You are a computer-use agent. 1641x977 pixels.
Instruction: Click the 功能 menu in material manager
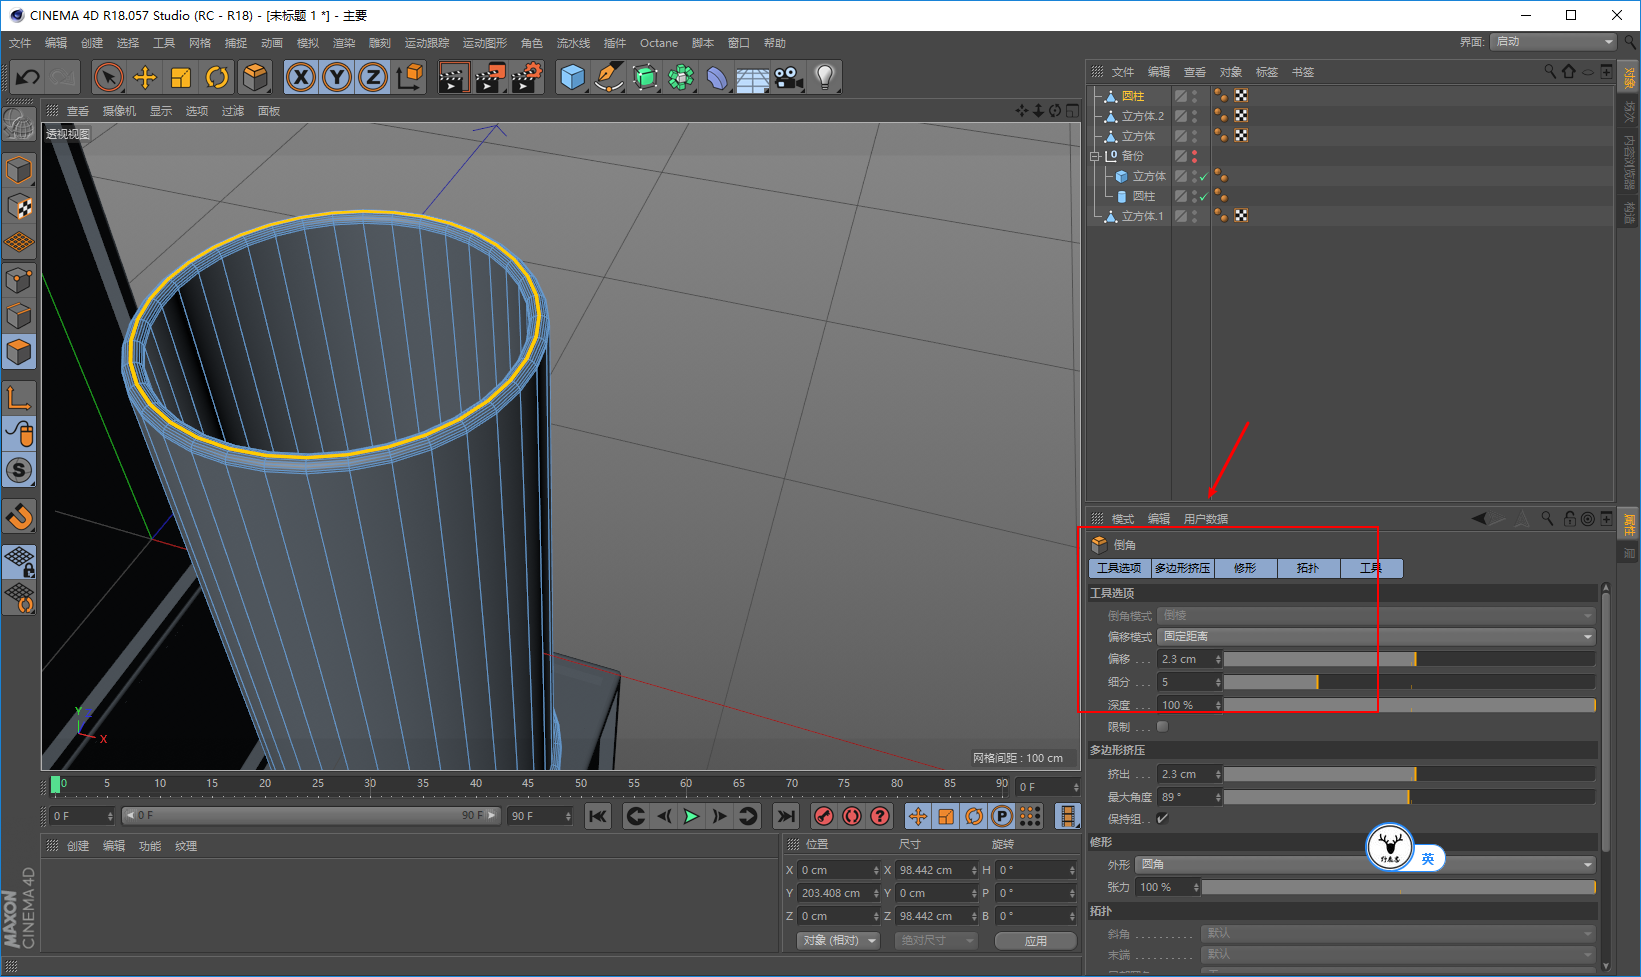[150, 846]
